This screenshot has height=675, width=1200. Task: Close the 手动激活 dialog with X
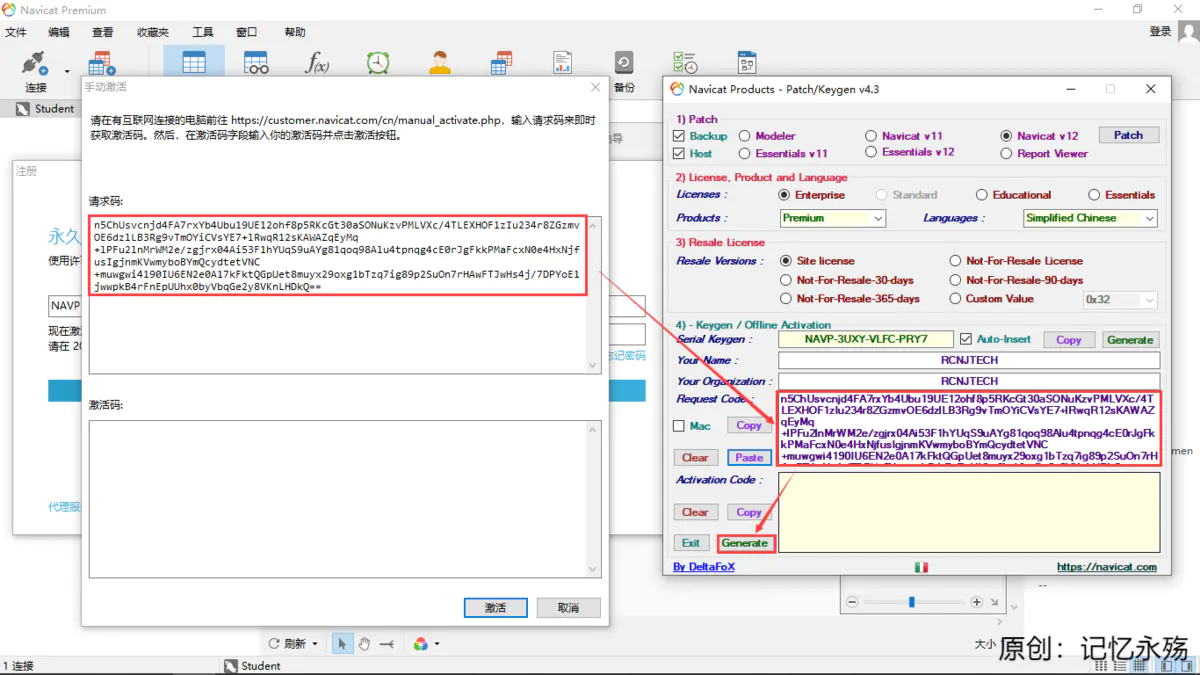coord(596,88)
